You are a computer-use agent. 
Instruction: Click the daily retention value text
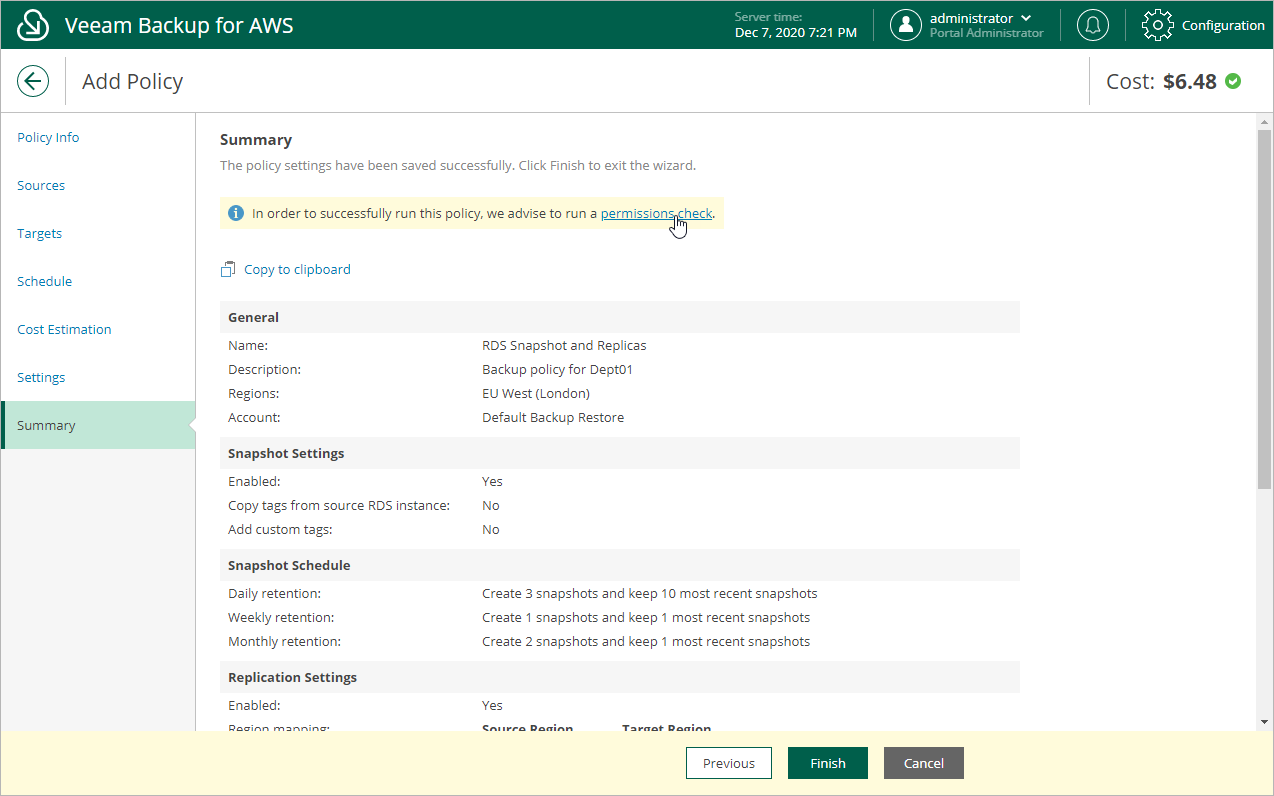click(x=649, y=593)
